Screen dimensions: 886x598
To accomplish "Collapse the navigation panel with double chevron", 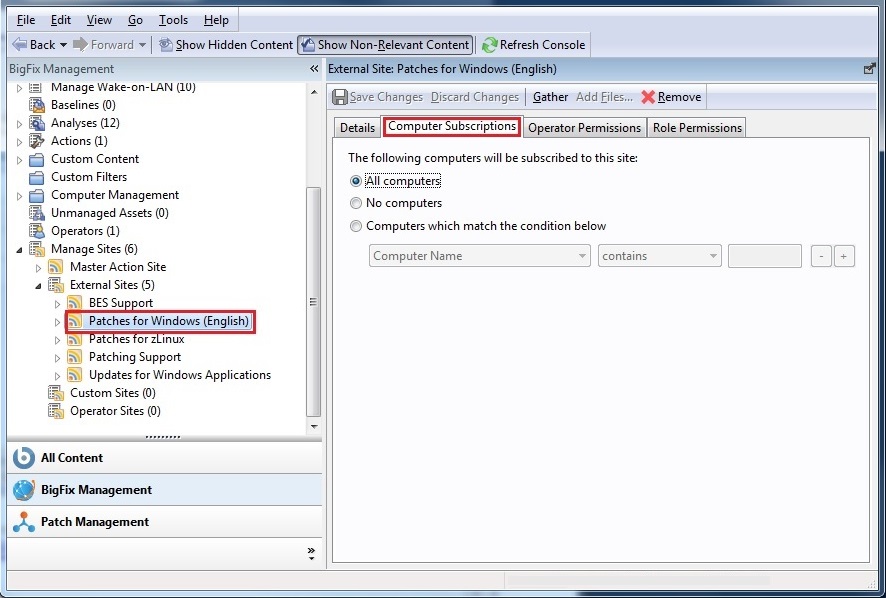I will pyautogui.click(x=314, y=69).
